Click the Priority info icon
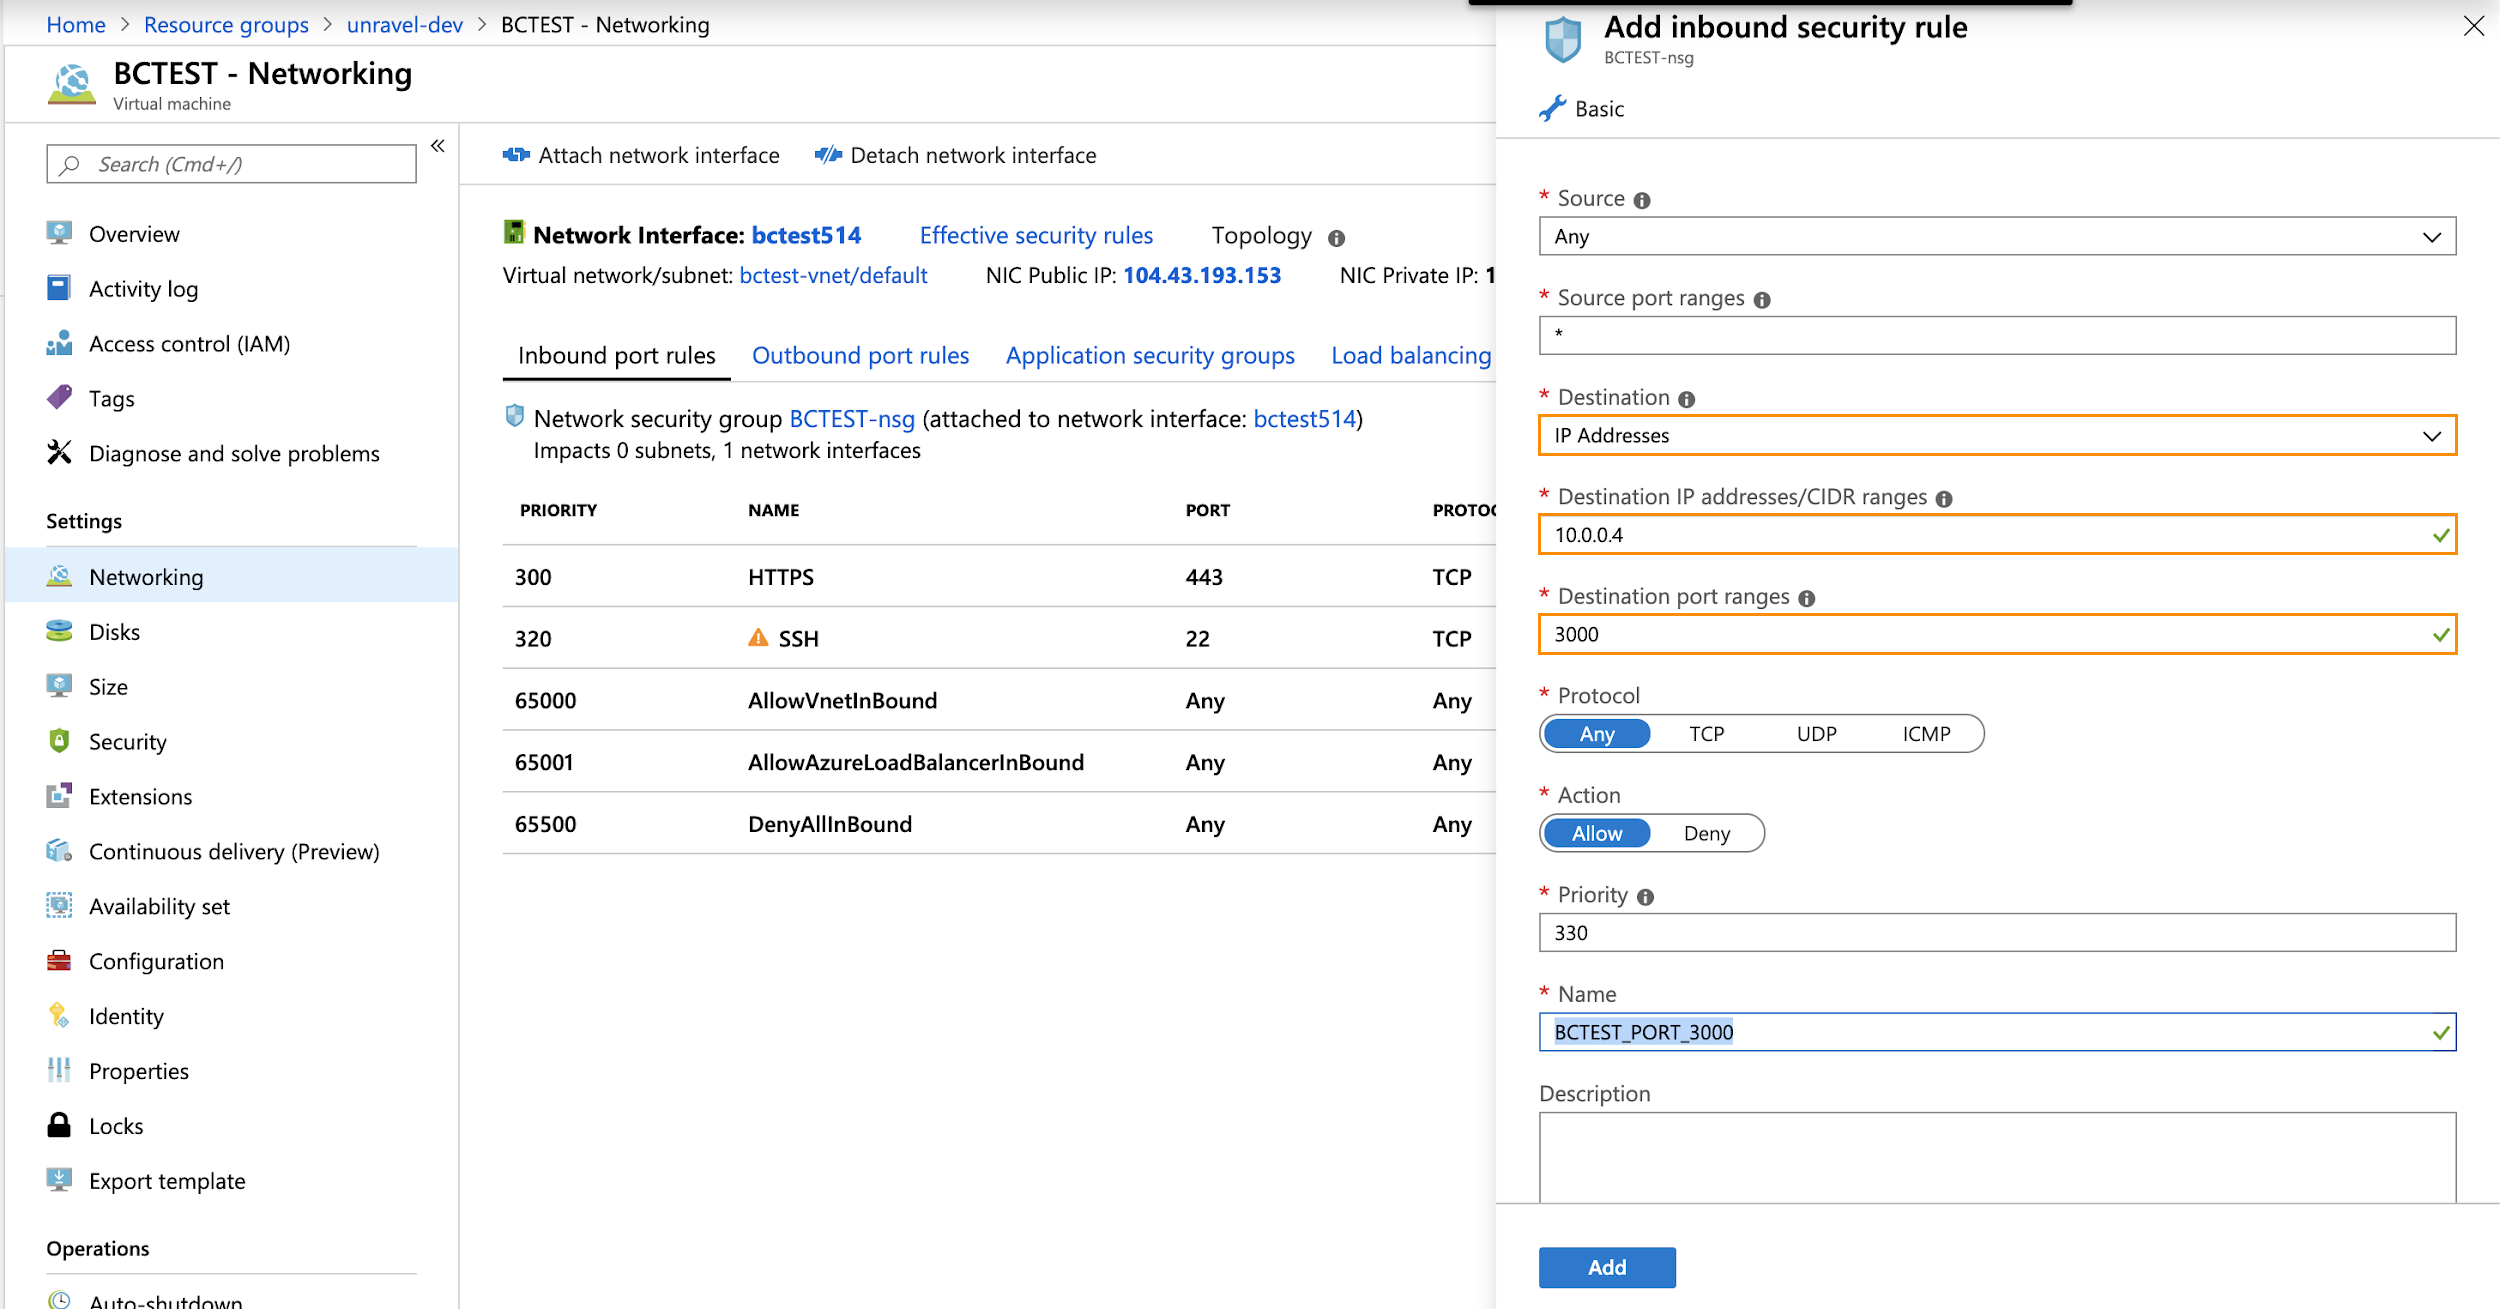The image size is (2500, 1309). pyautogui.click(x=1645, y=897)
